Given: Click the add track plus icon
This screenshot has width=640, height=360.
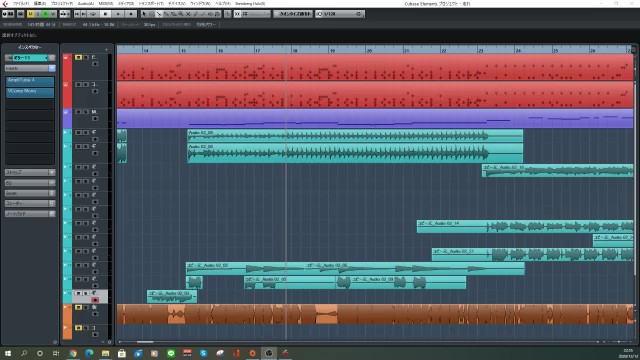Looking at the screenshot, I should point(106,50).
